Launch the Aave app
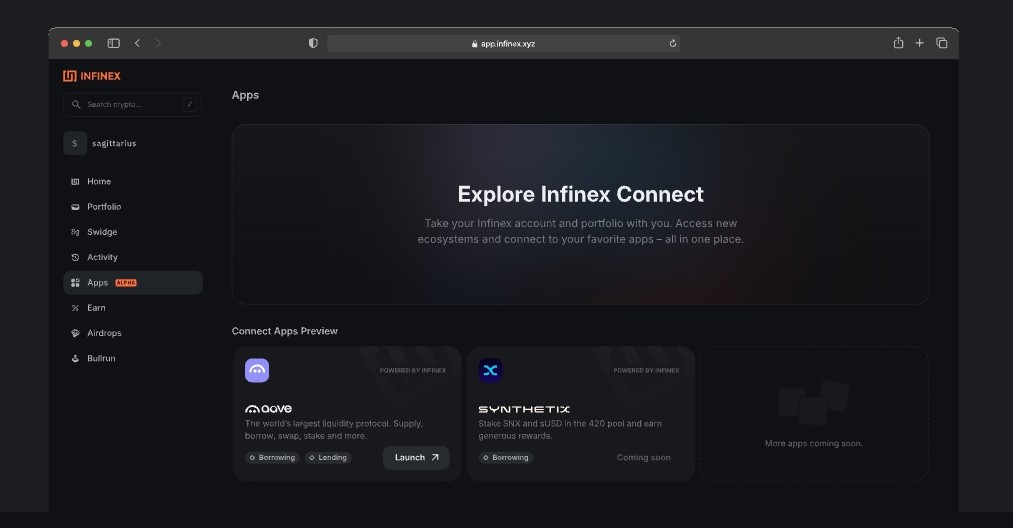 point(416,458)
